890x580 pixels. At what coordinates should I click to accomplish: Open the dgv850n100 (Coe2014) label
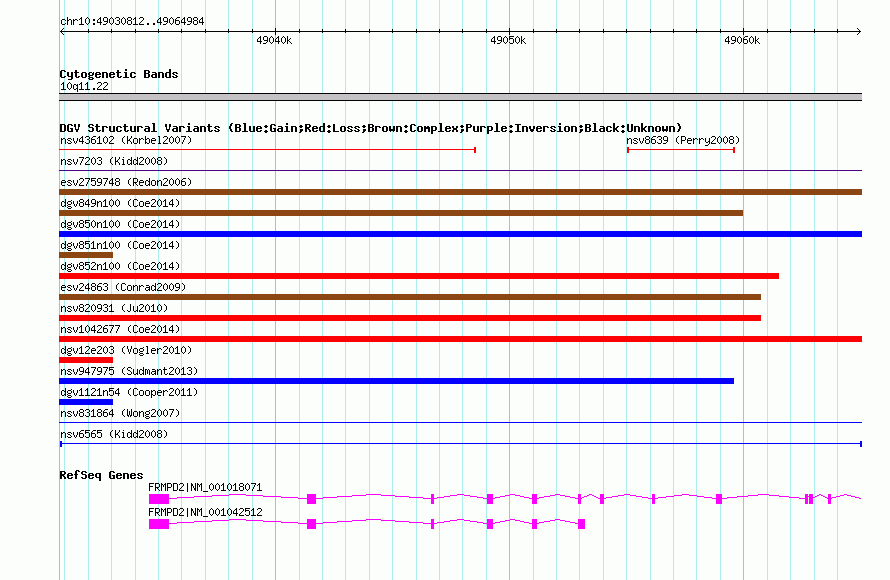tap(120, 224)
